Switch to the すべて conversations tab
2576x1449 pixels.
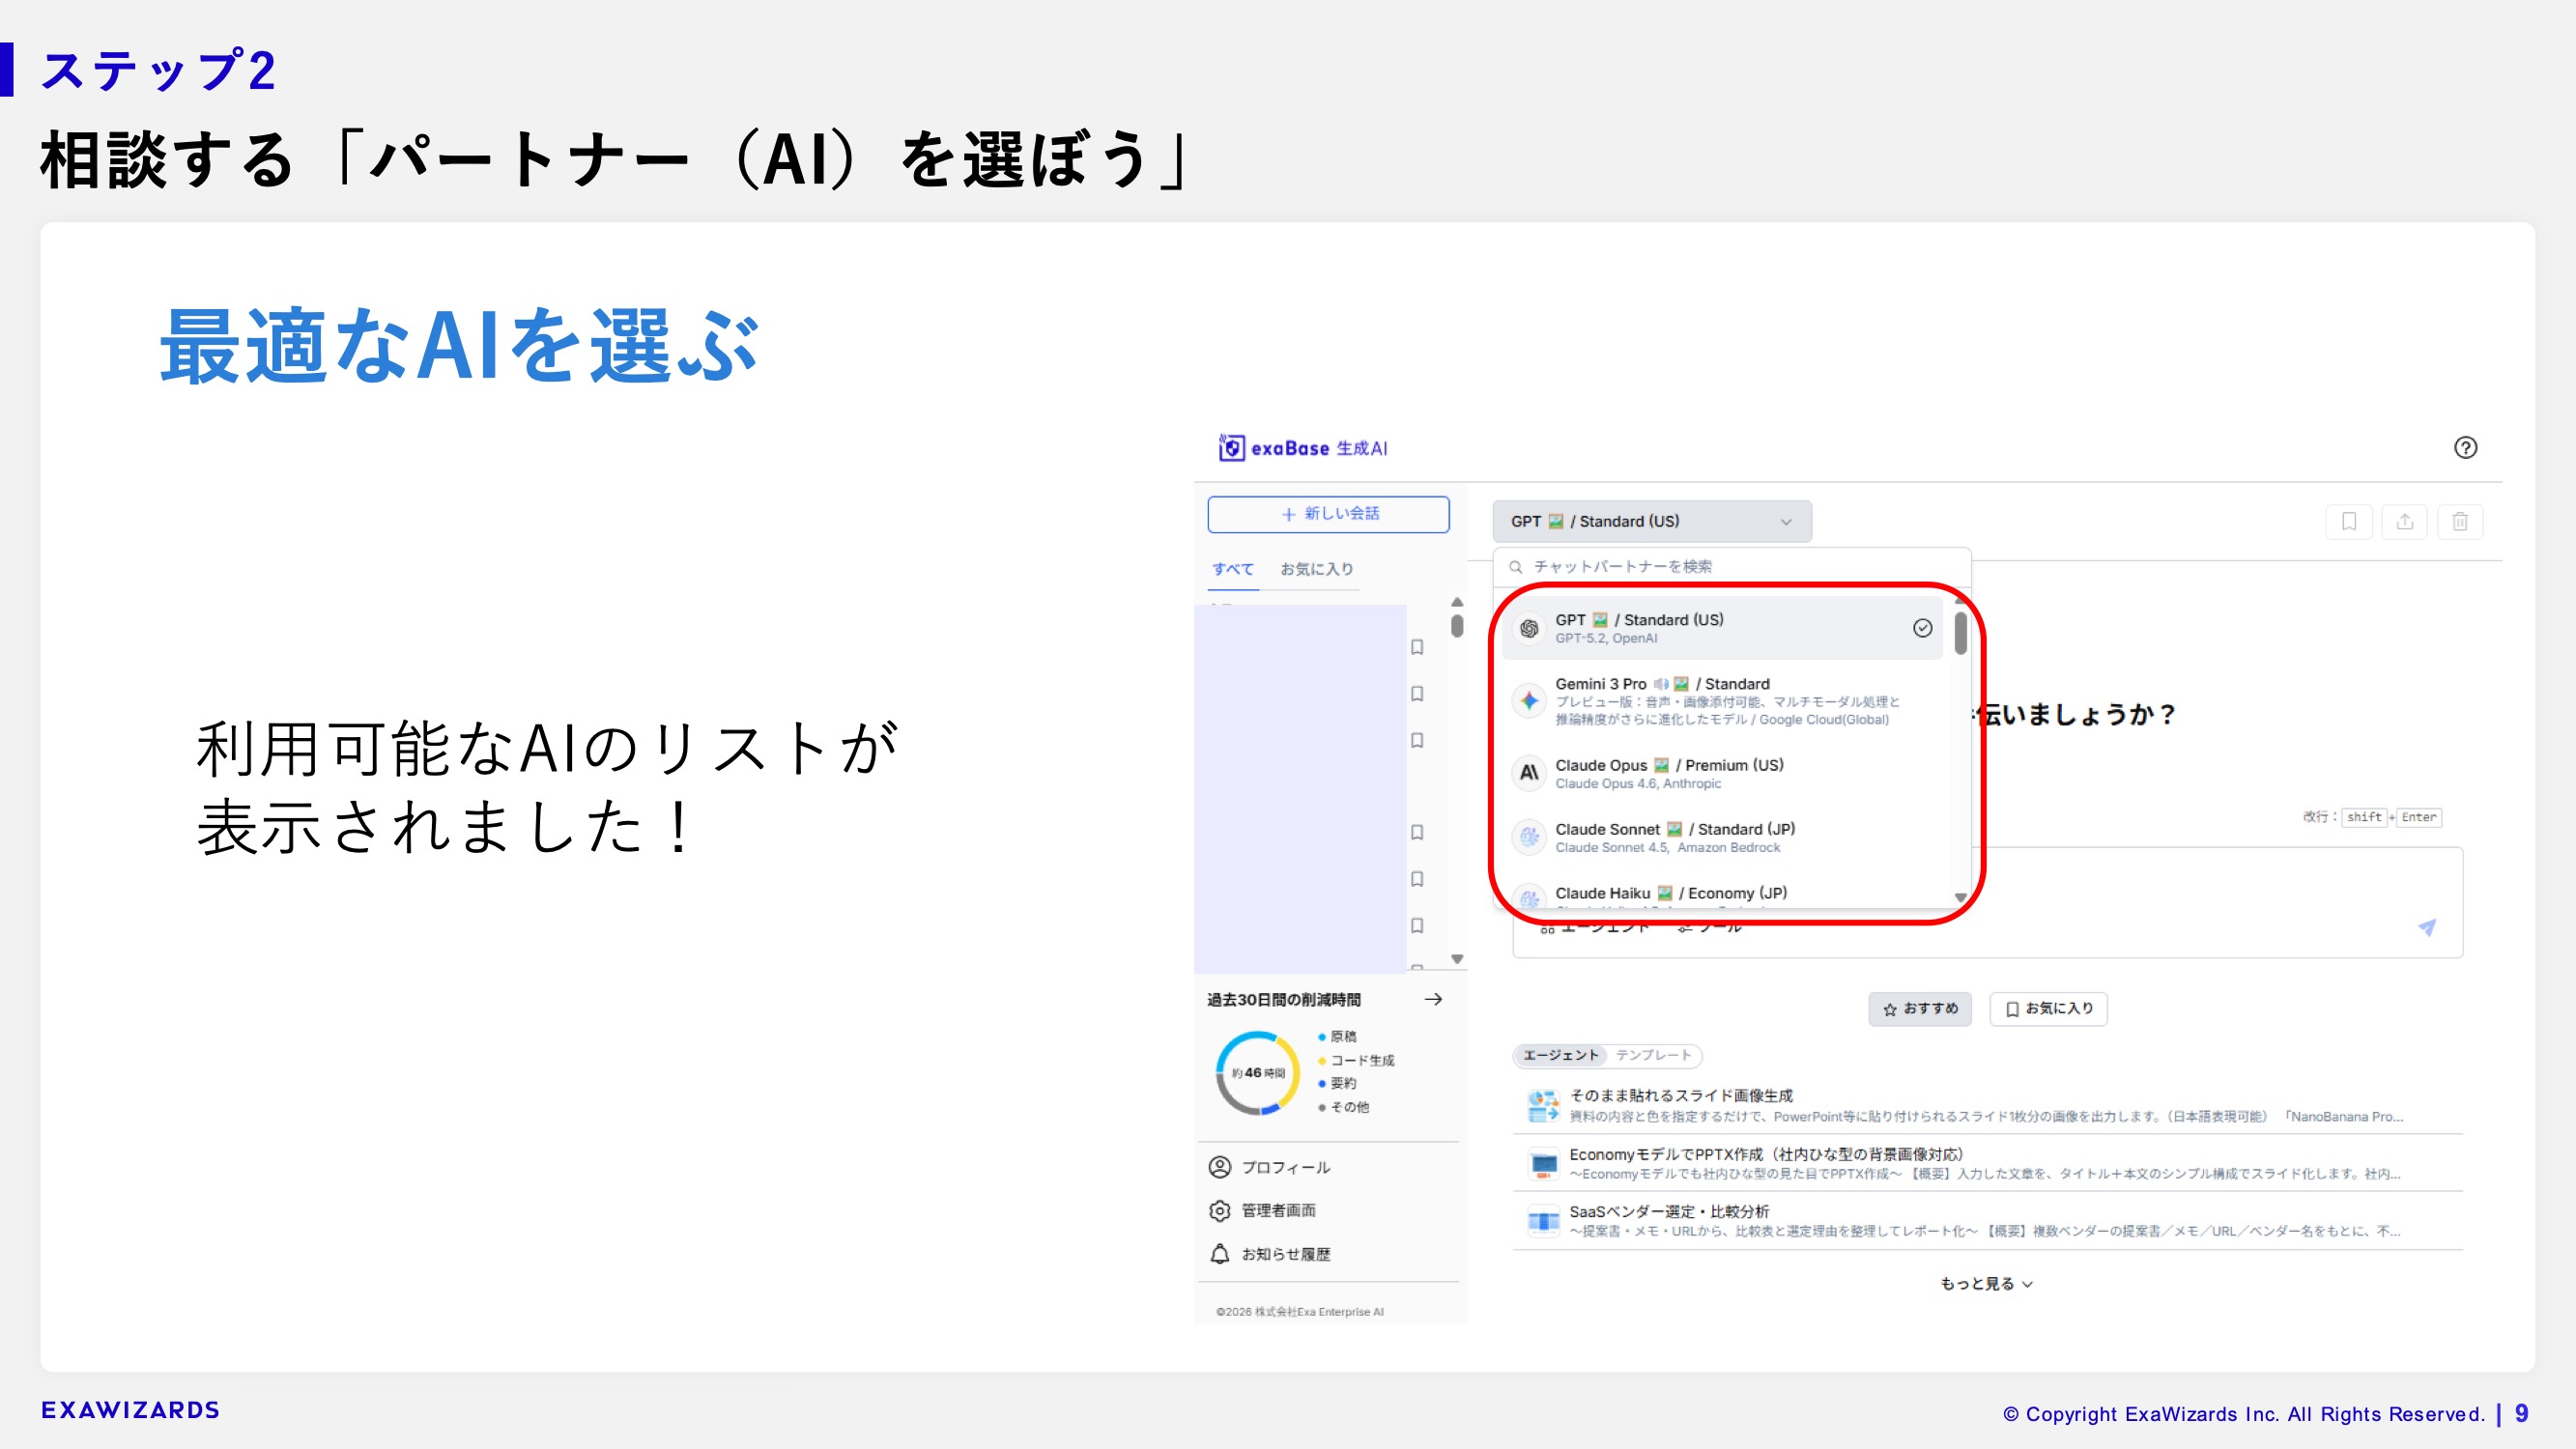tap(1233, 569)
